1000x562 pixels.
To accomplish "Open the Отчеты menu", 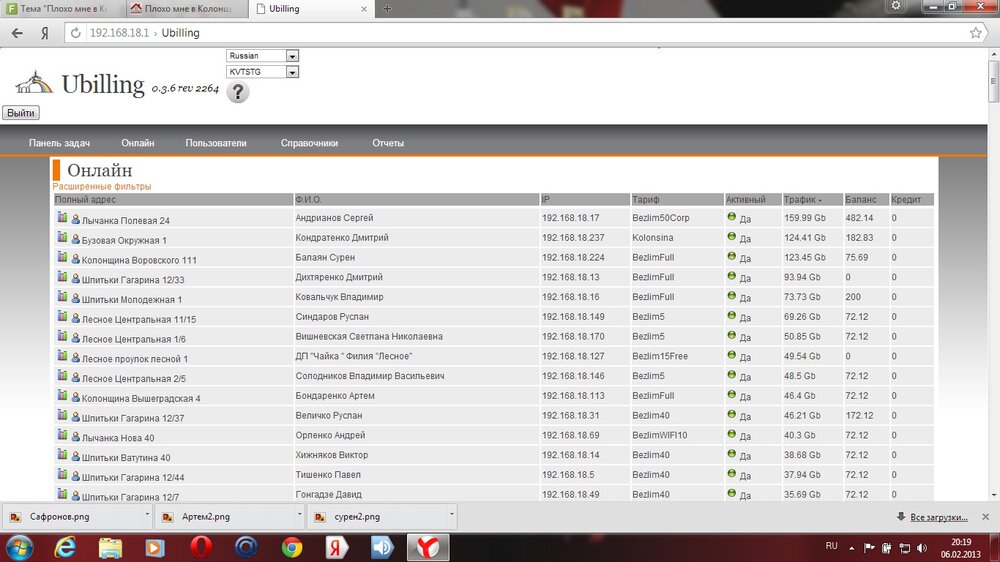I will (388, 143).
